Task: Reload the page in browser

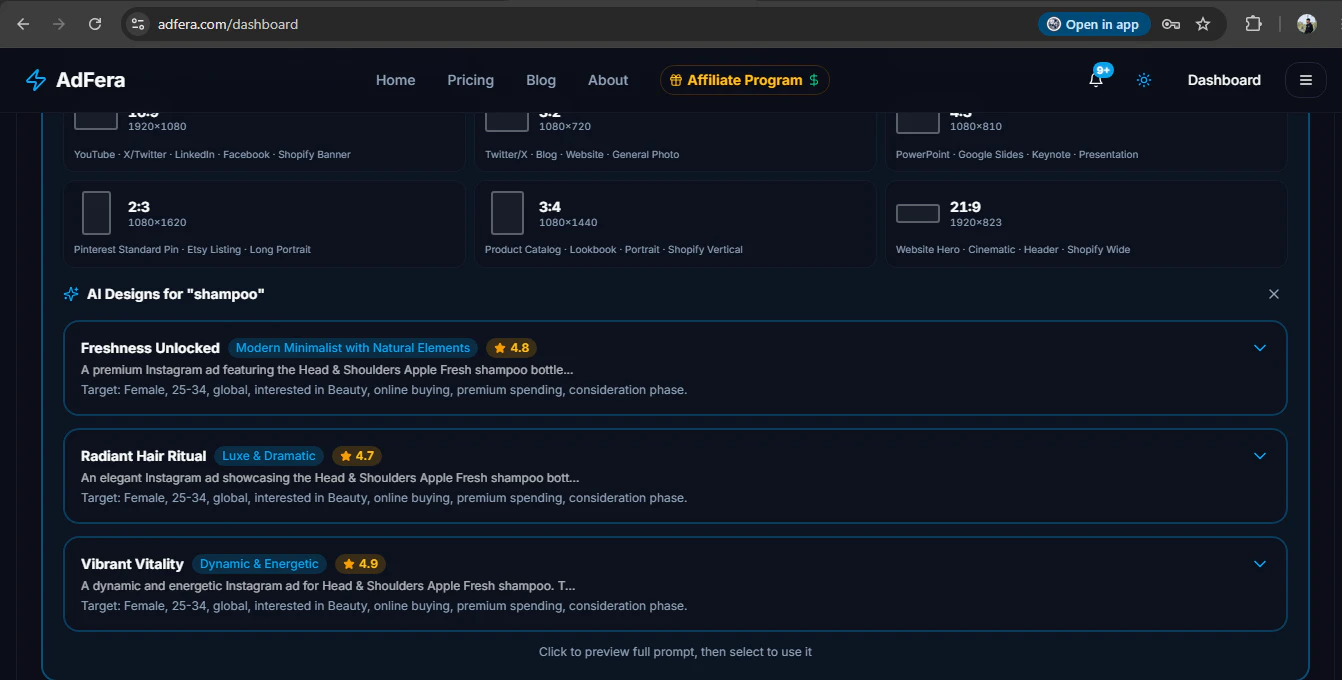Action: click(95, 24)
